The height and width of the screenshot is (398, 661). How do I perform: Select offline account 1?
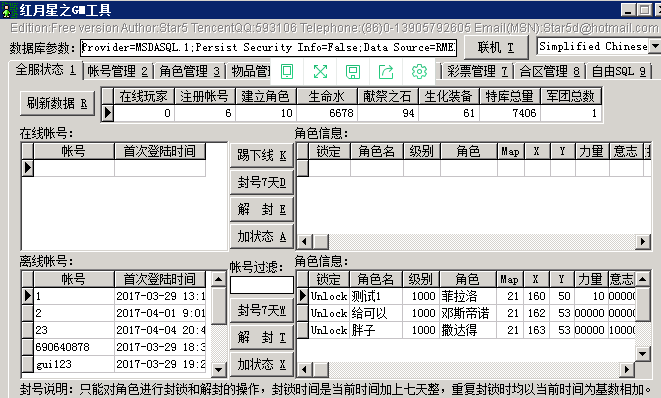click(x=74, y=296)
